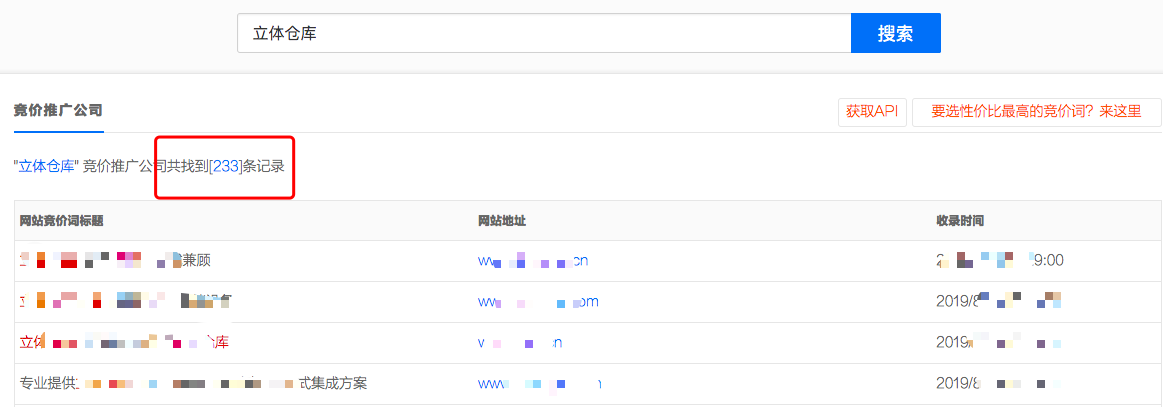Click the 收录时间 column header
Viewport: 1163px width, 407px height.
pos(960,220)
